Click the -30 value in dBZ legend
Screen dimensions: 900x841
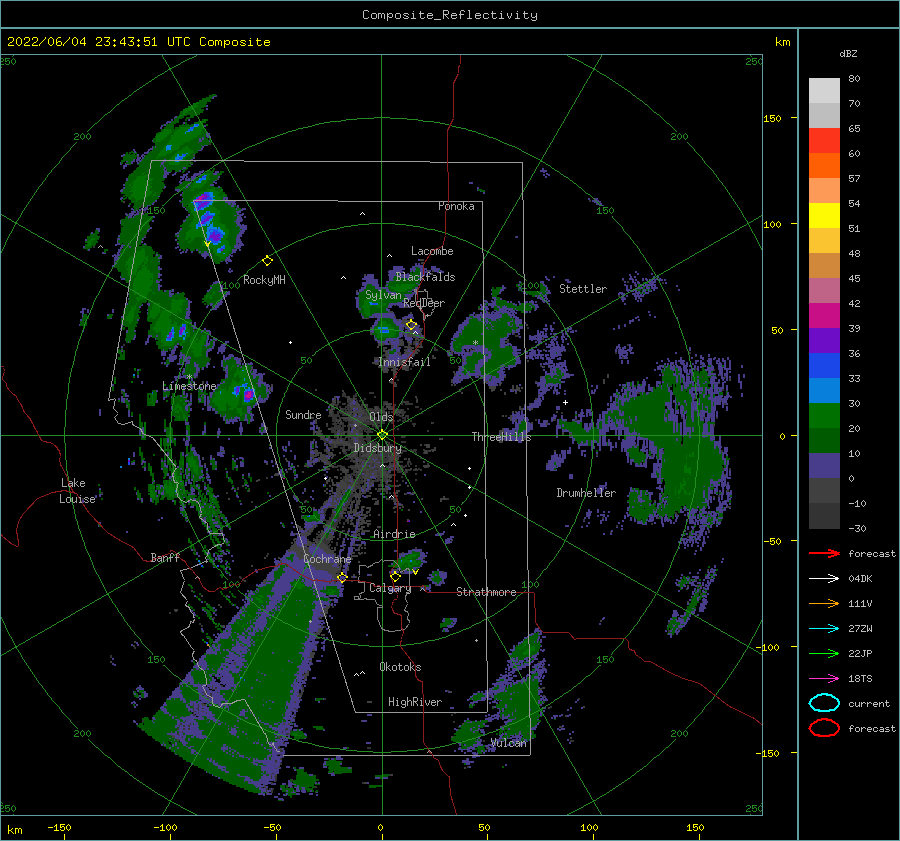[x=857, y=528]
